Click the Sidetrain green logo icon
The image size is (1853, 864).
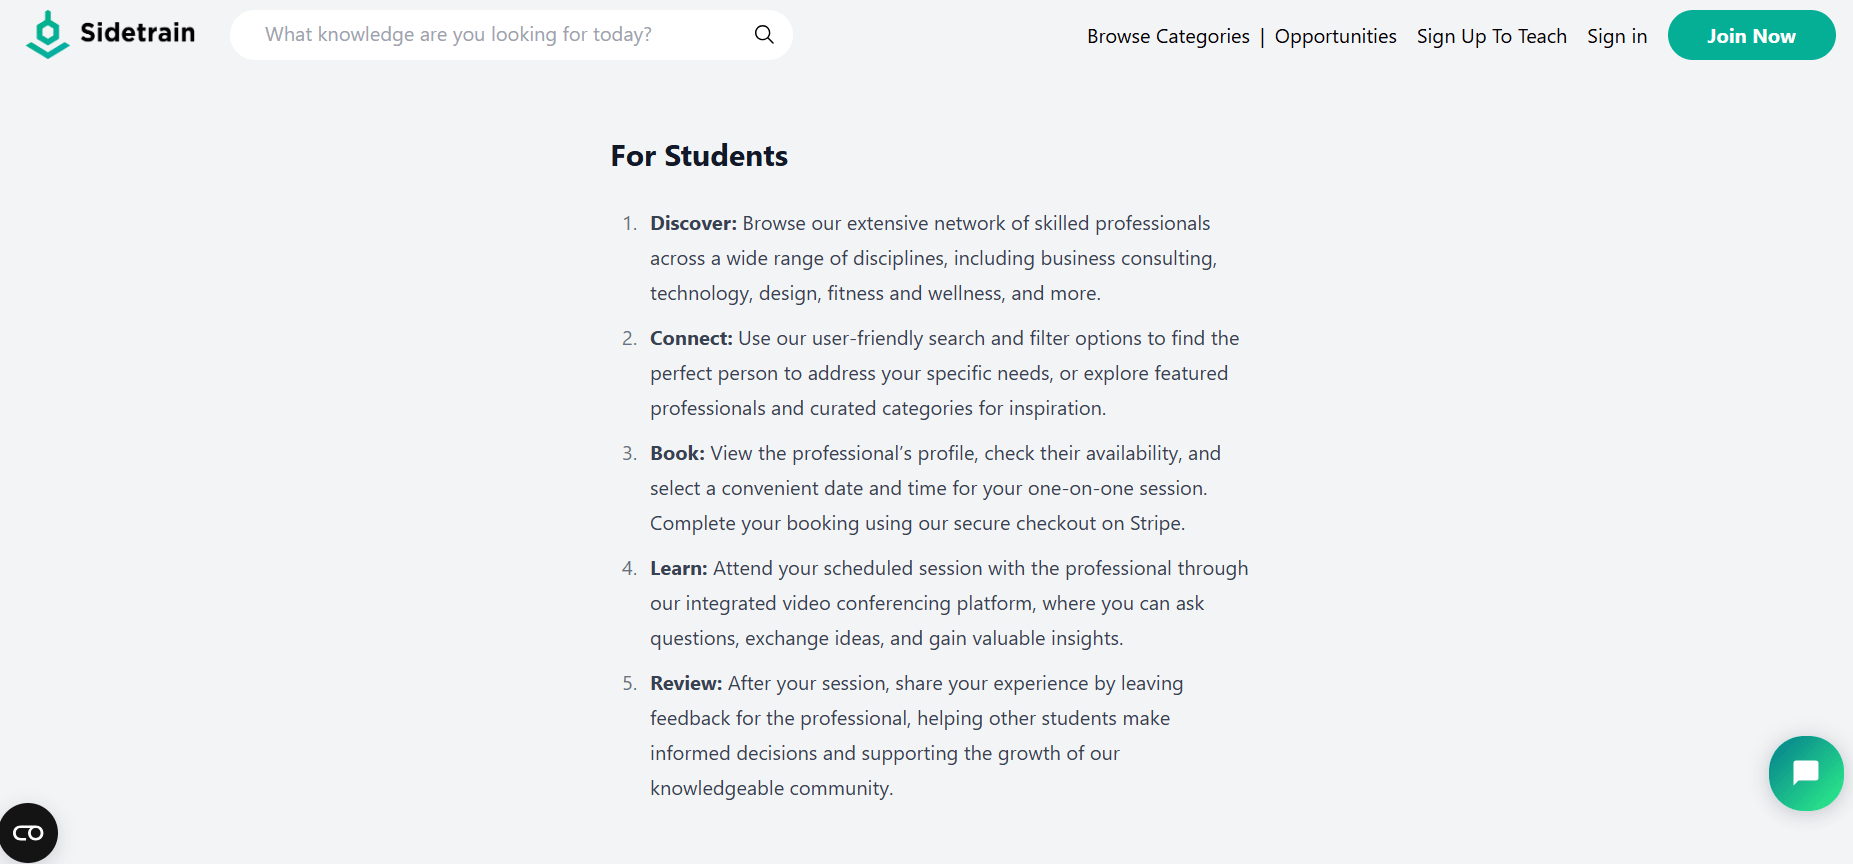point(47,35)
